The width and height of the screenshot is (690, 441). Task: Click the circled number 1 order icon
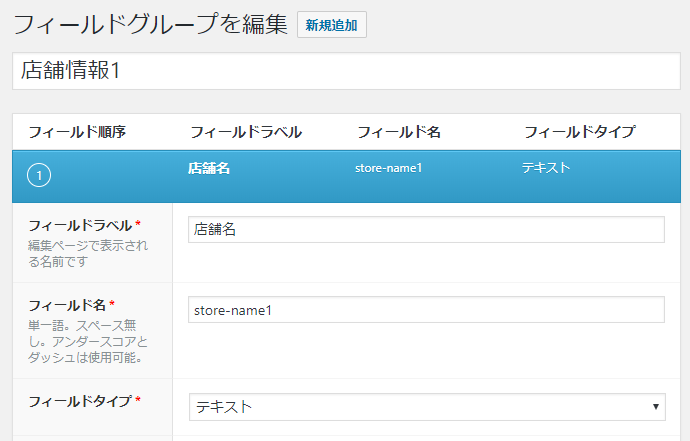(39, 176)
